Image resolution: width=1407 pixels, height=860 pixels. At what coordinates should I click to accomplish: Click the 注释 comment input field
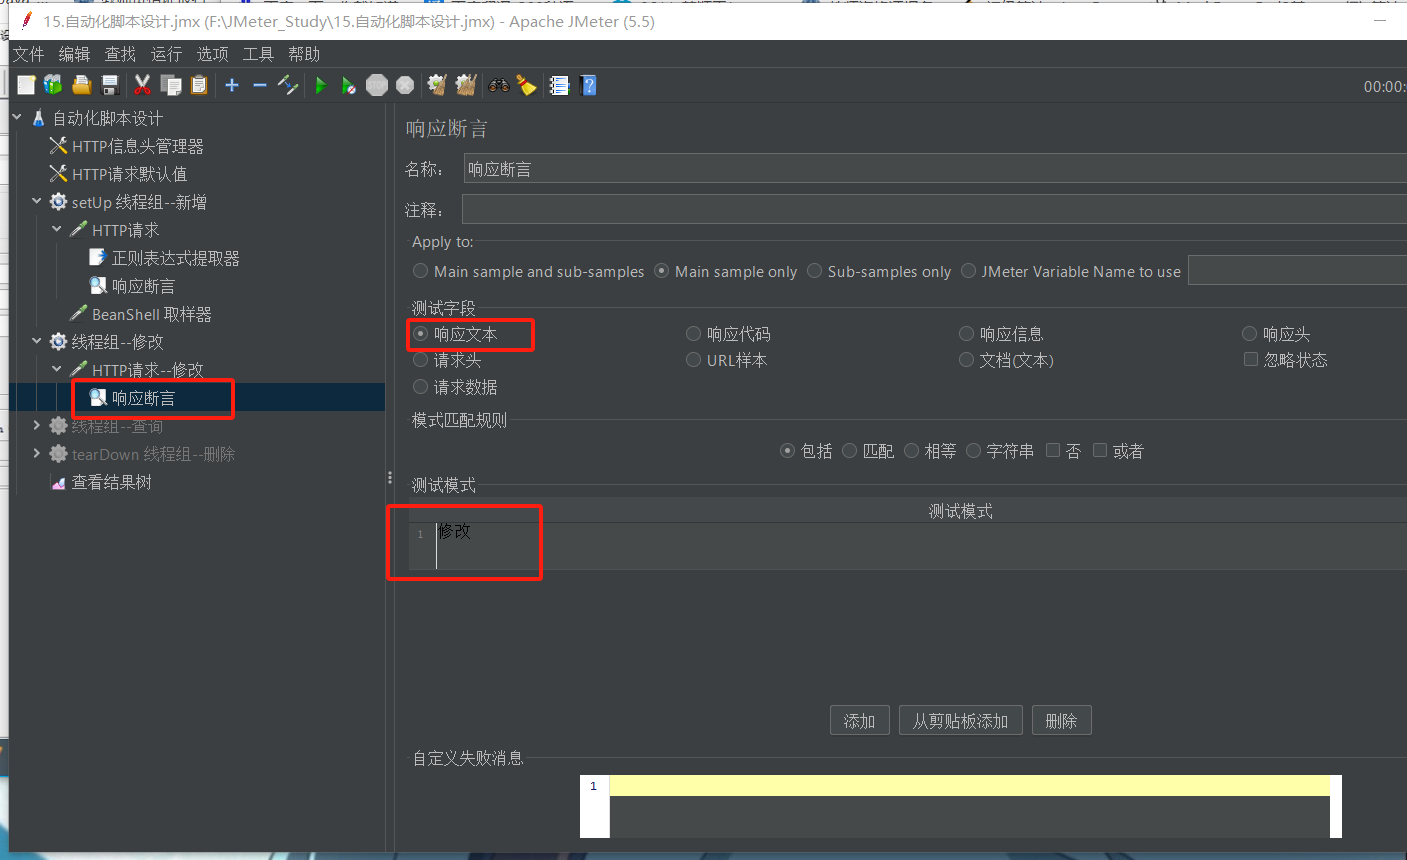point(934,209)
